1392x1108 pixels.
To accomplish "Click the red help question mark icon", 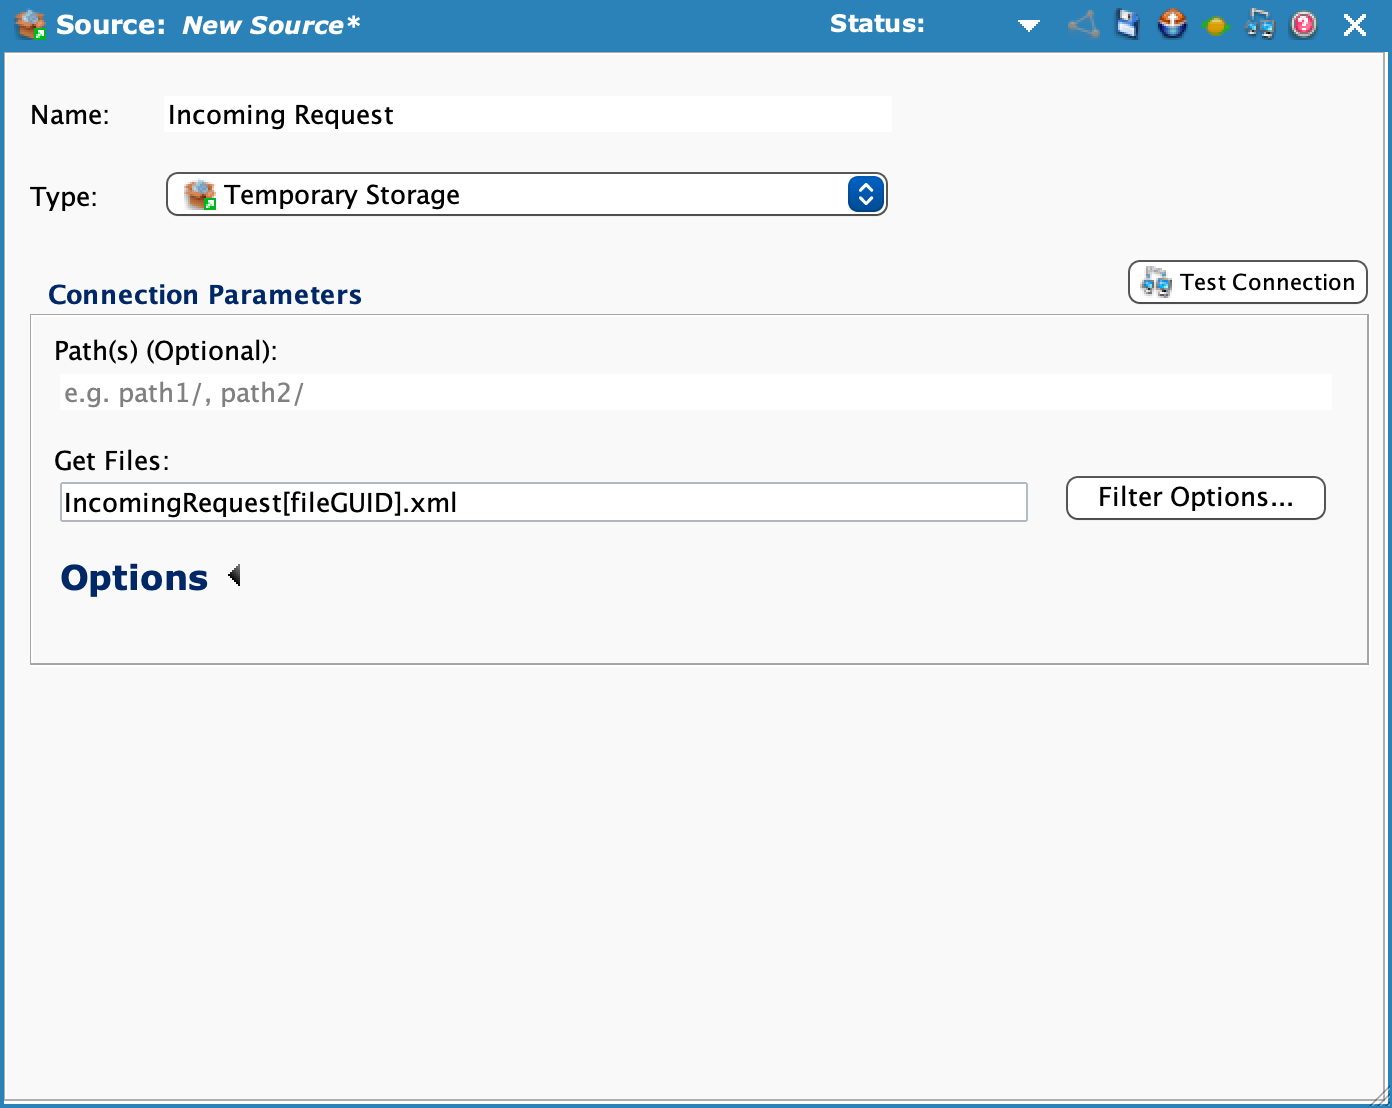I will (1304, 25).
